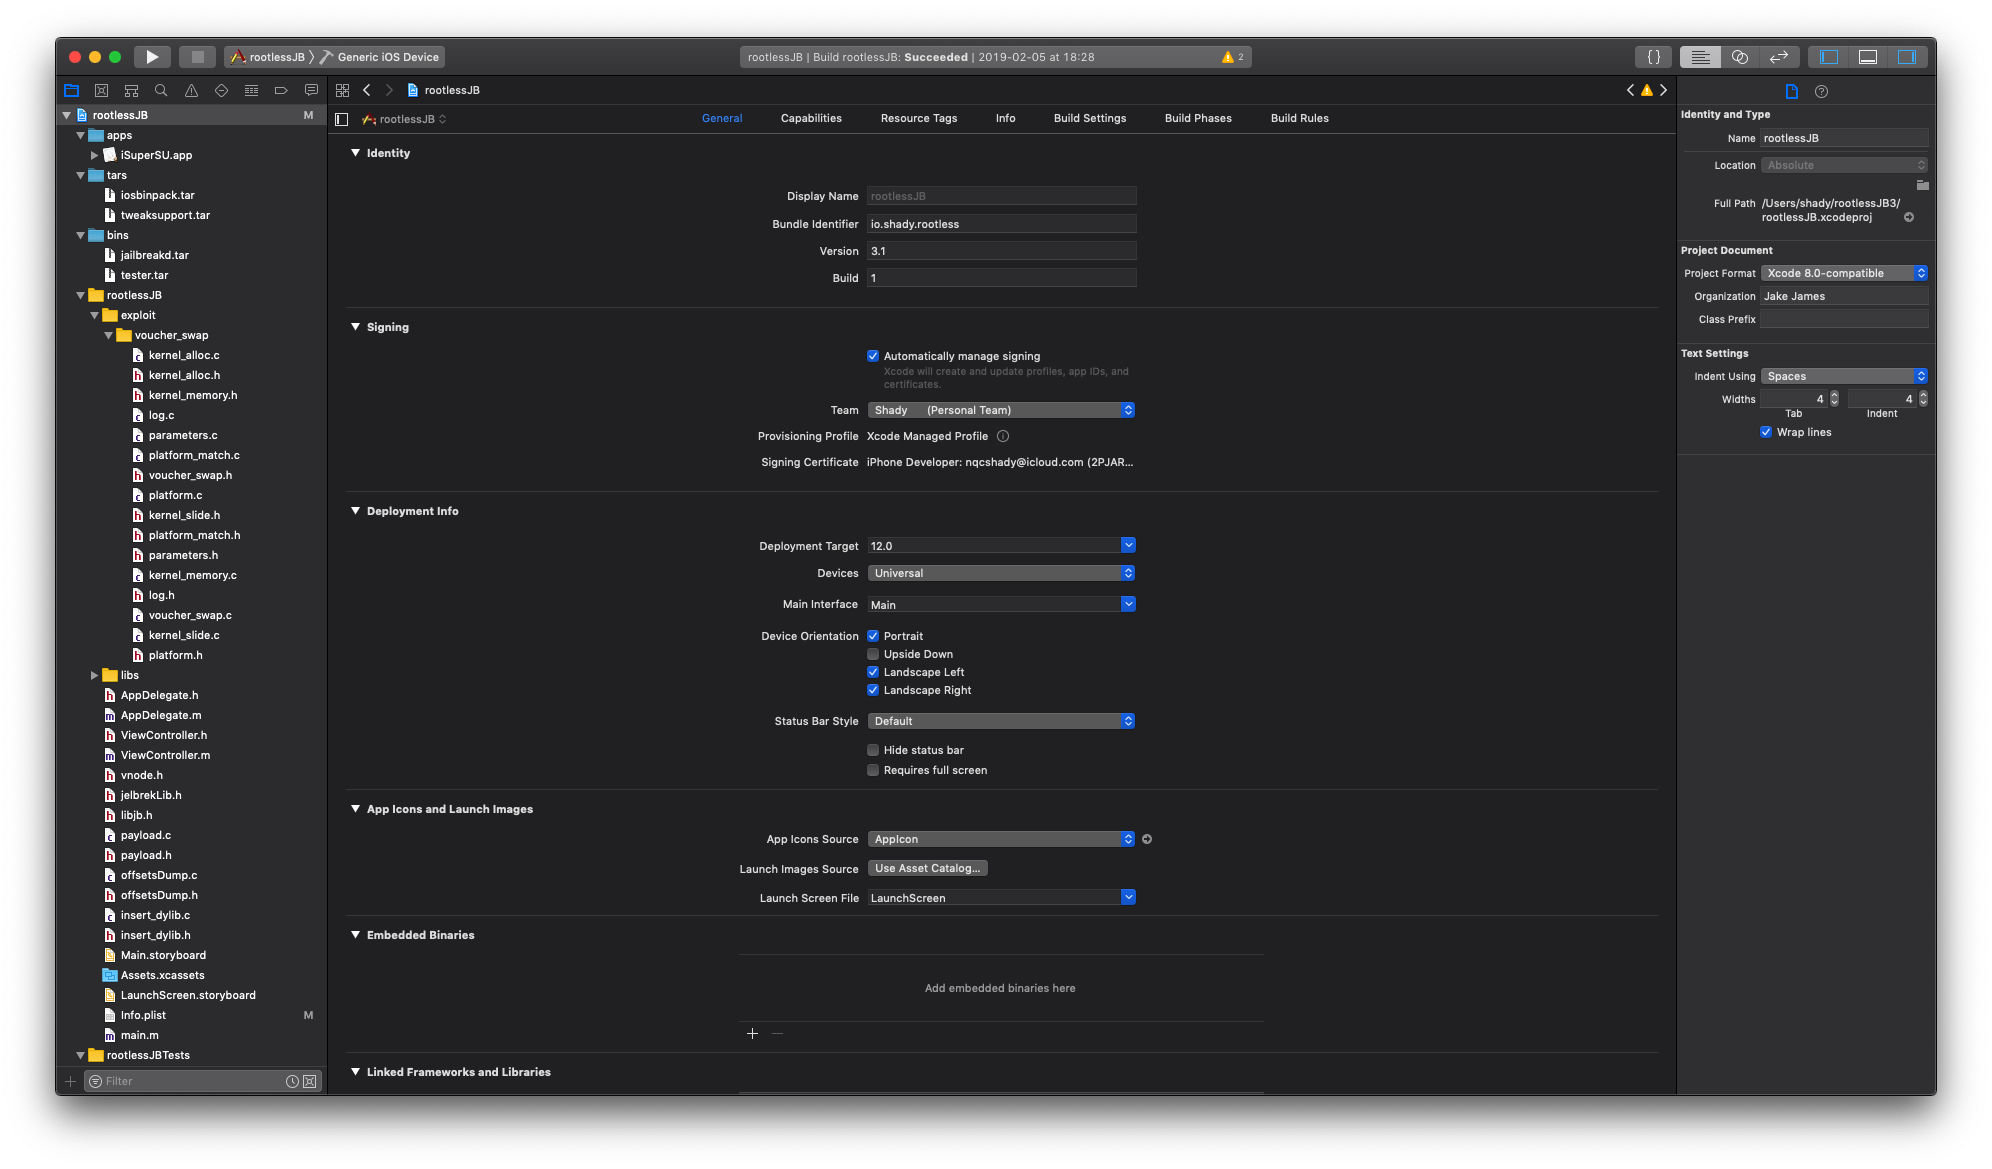Viewport: 1992px width, 1169px height.
Task: Reveal full path in Finder arrow
Action: click(x=1909, y=217)
